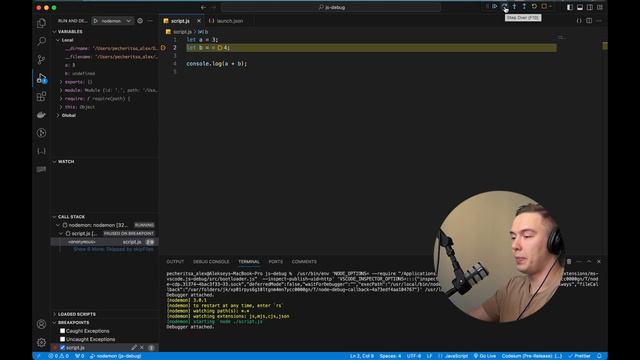Switch to the script.js editor tab

point(180,21)
